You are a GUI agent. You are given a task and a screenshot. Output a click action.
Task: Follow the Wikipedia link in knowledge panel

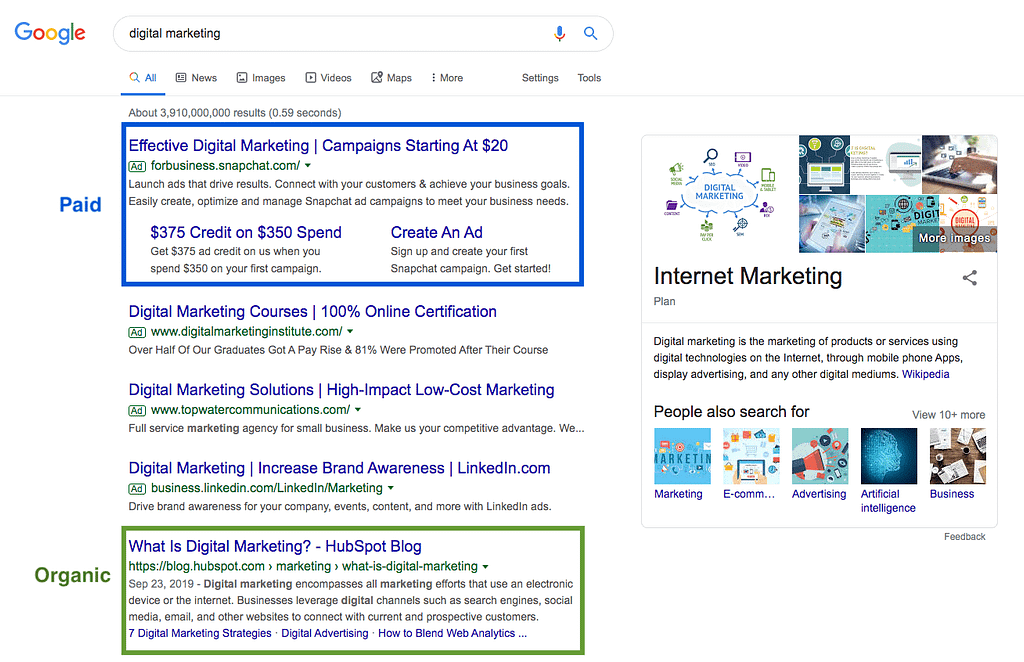925,374
